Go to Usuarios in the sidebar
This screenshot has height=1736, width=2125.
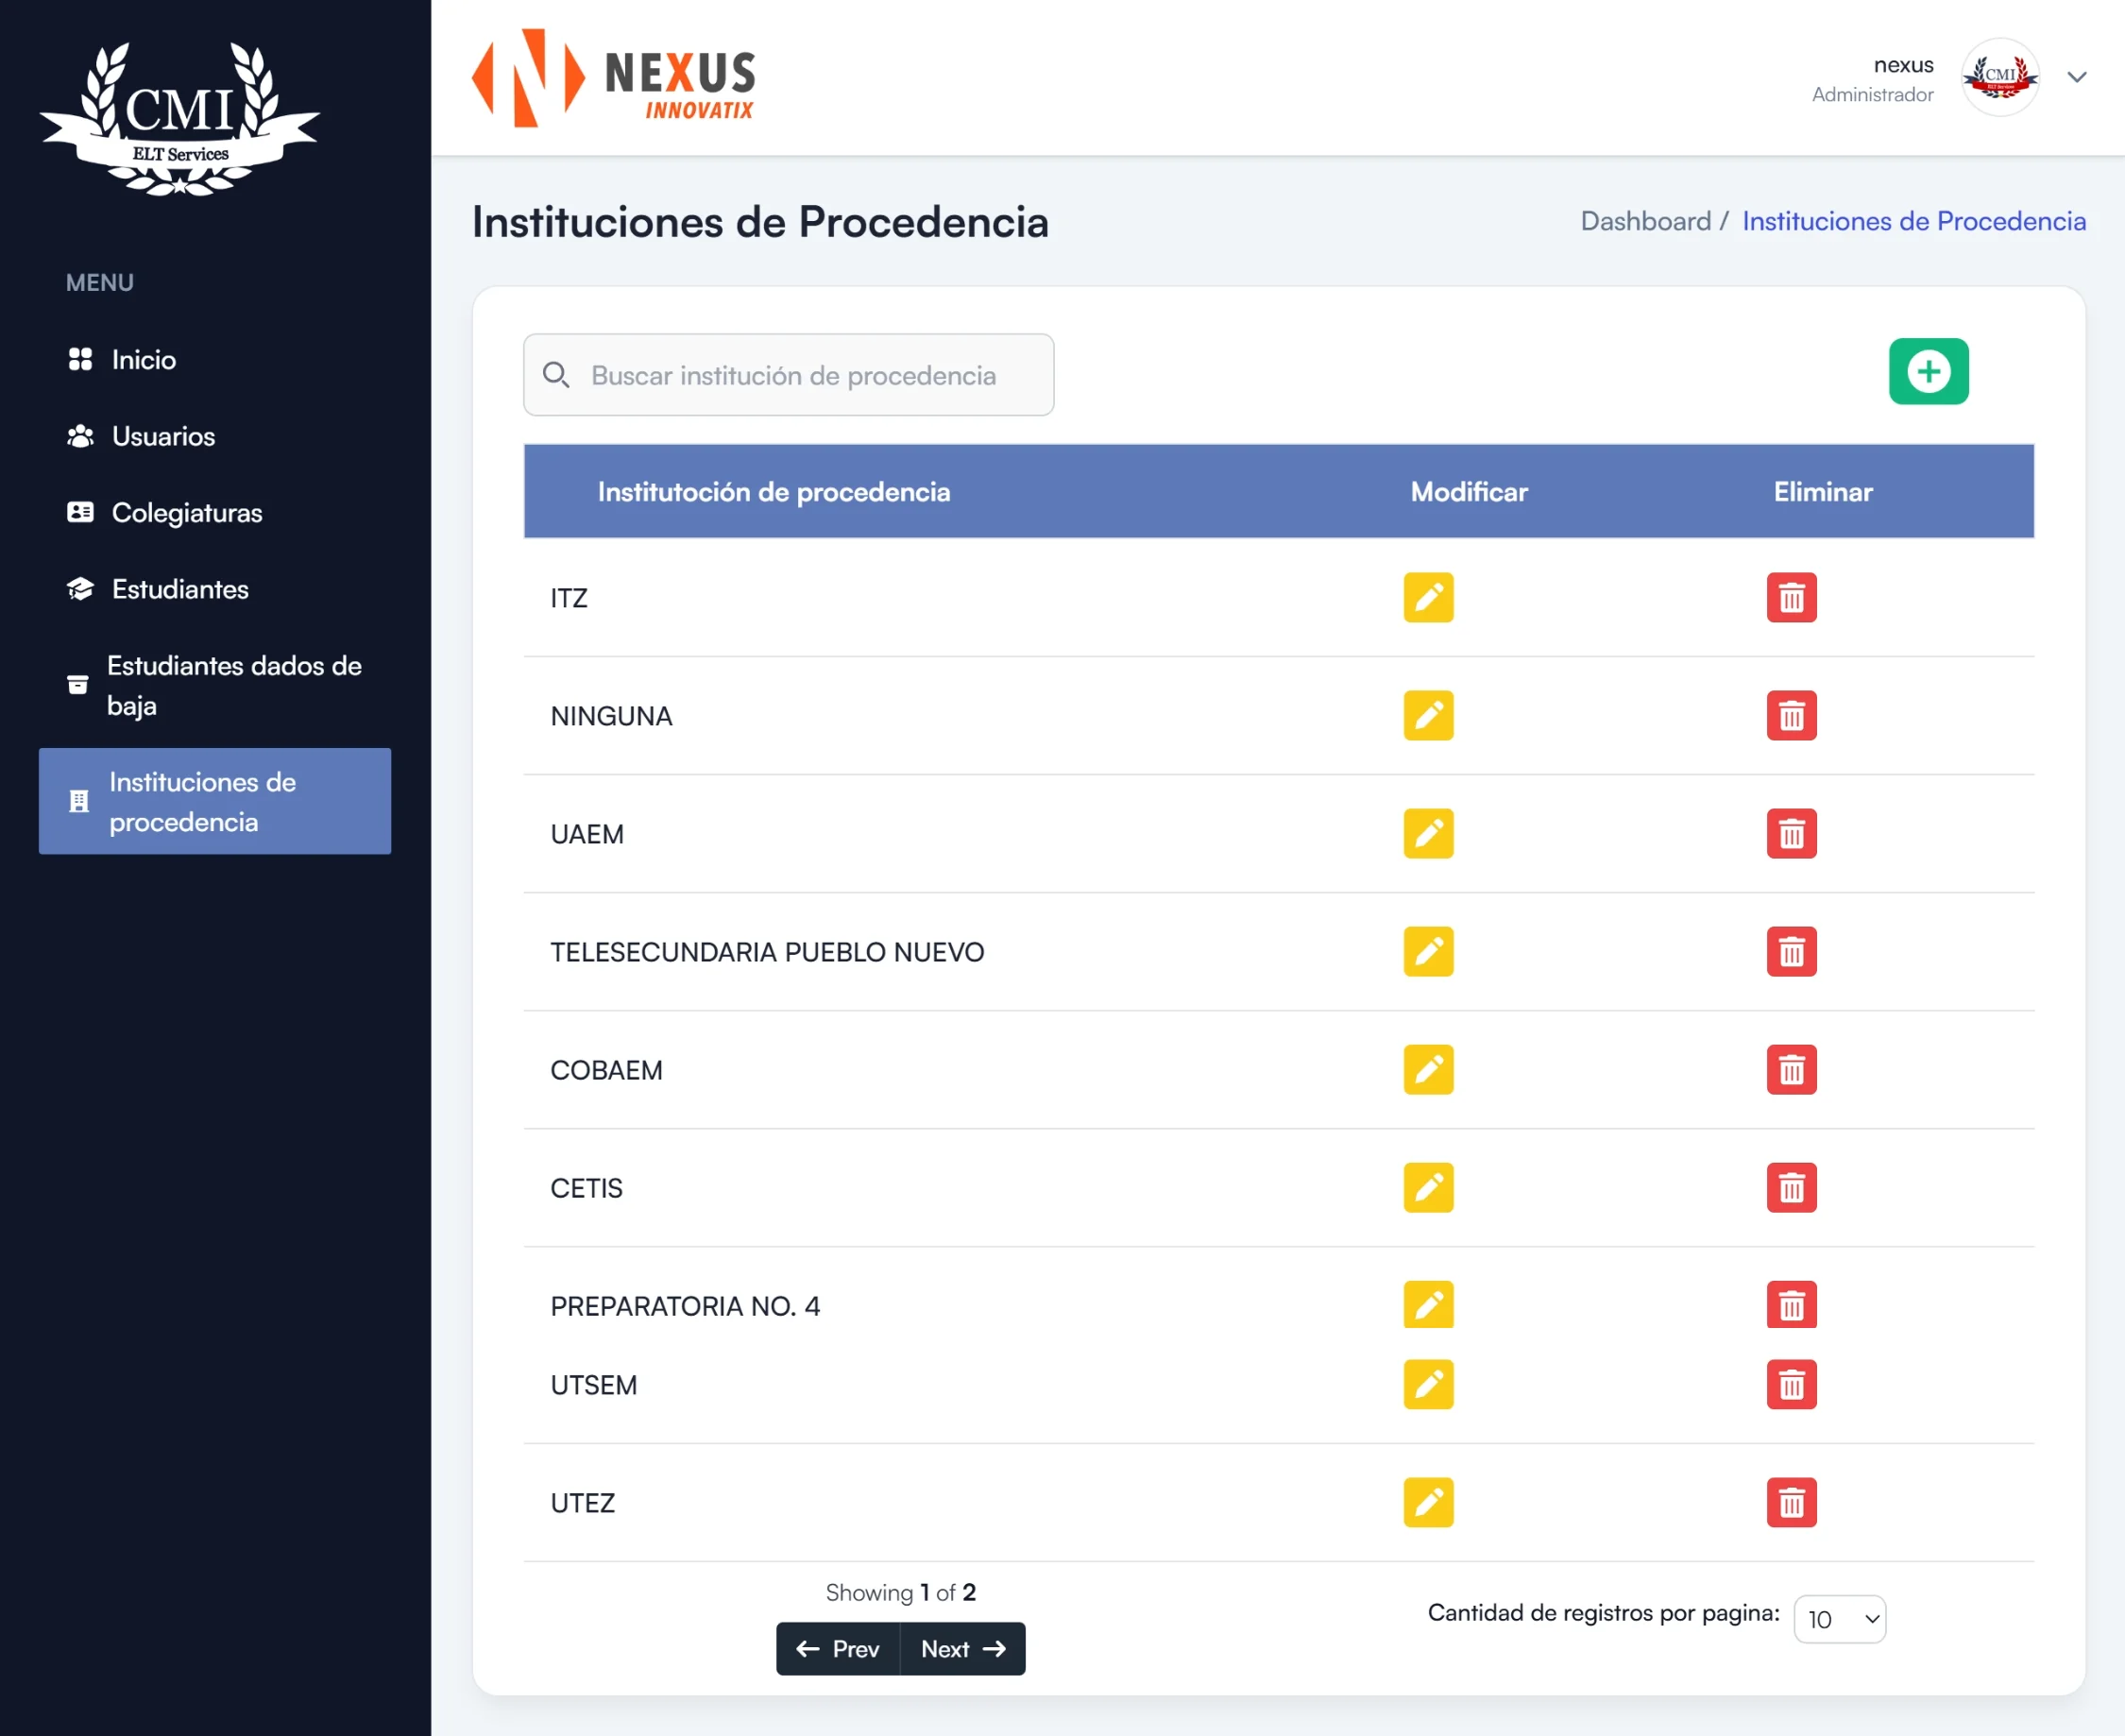163,436
